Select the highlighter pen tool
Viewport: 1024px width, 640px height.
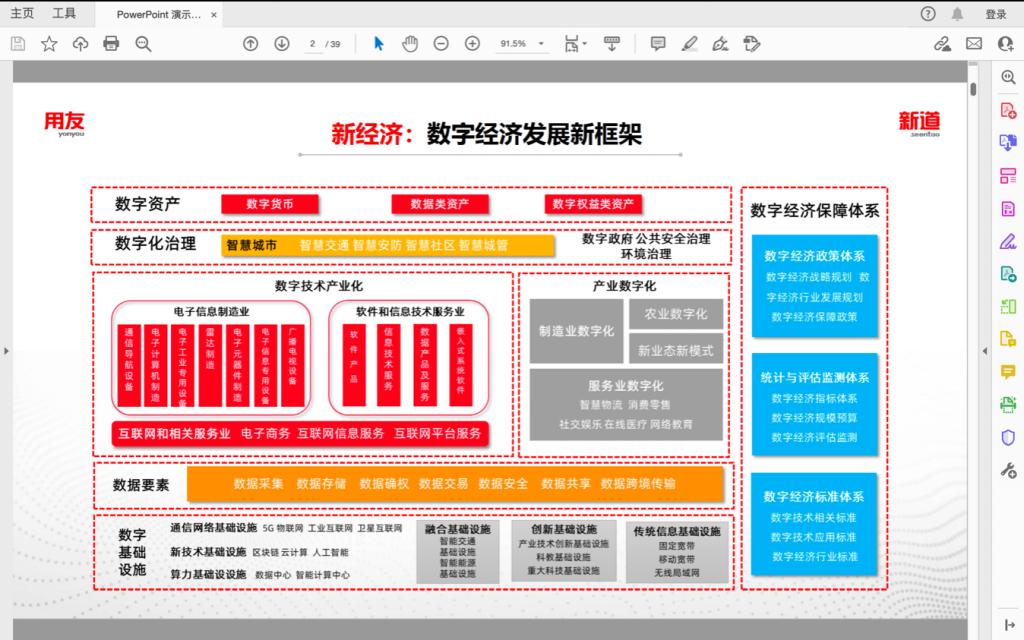coord(689,43)
